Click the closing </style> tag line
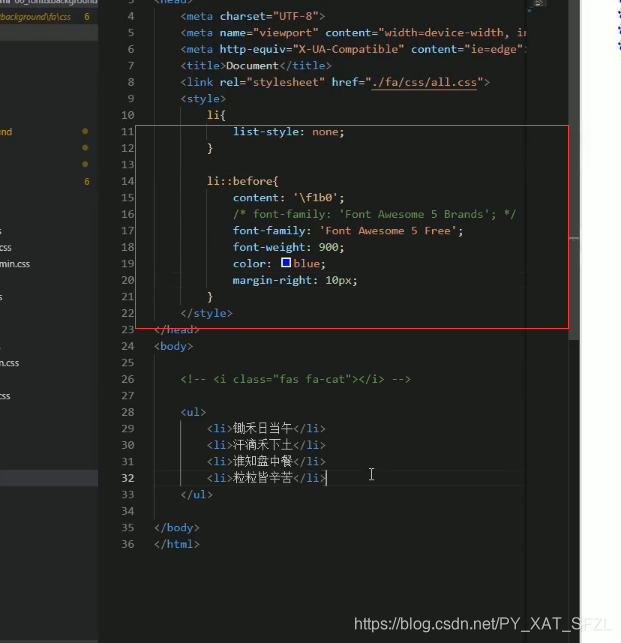Image resolution: width=621 pixels, height=643 pixels. click(206, 313)
